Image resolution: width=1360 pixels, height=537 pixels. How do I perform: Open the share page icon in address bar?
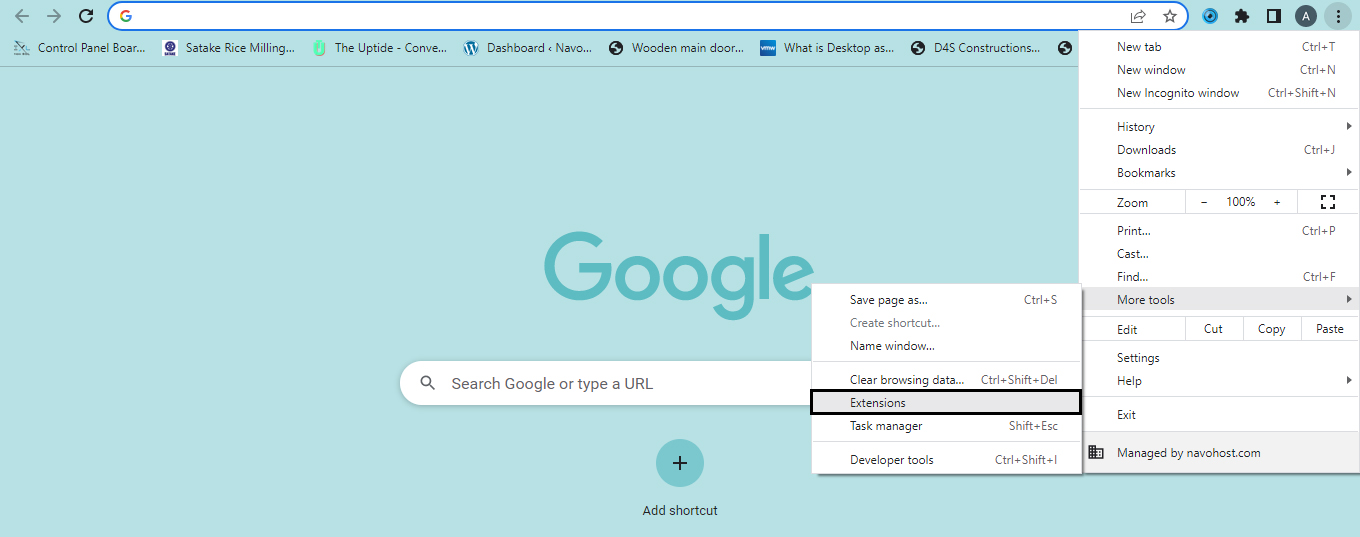pos(1138,16)
